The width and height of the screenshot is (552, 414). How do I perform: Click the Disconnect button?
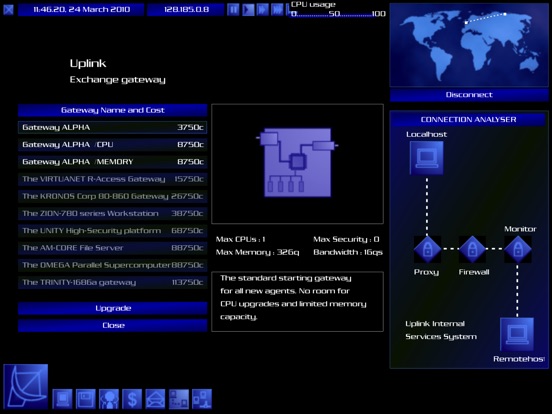(469, 95)
